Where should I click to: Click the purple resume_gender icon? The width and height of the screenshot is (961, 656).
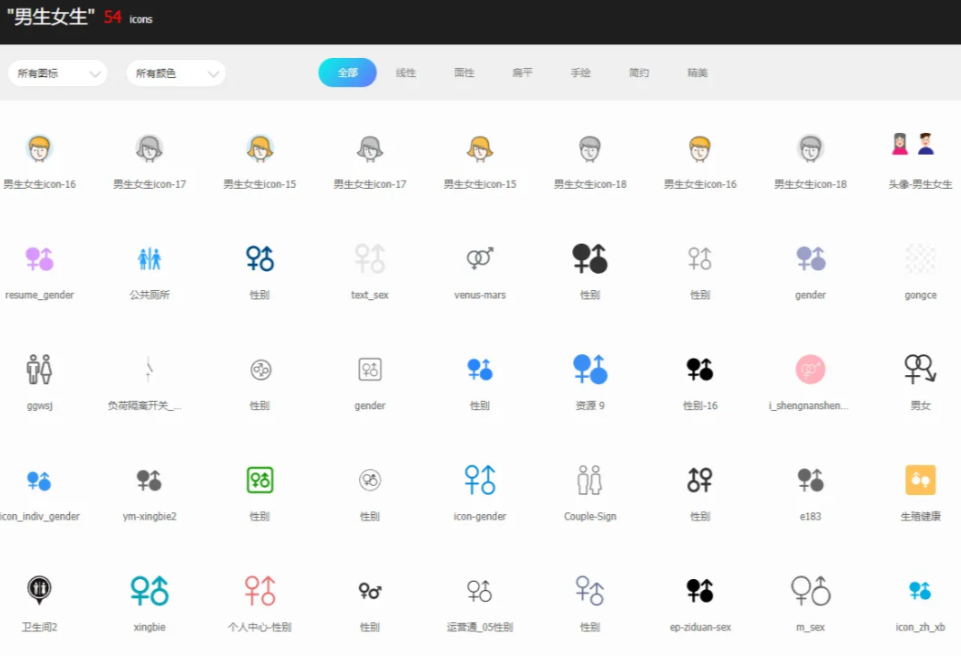coord(39,259)
